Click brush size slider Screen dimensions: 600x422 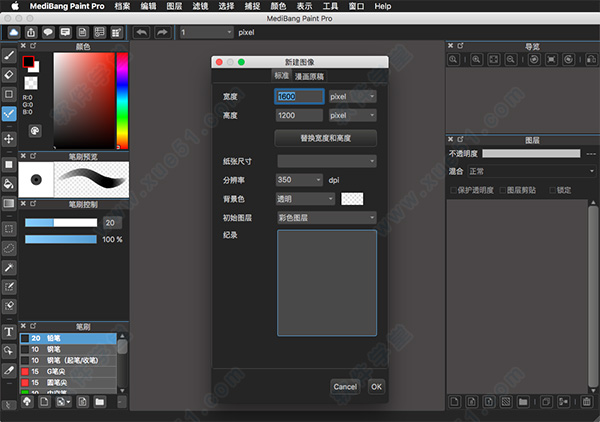click(61, 223)
